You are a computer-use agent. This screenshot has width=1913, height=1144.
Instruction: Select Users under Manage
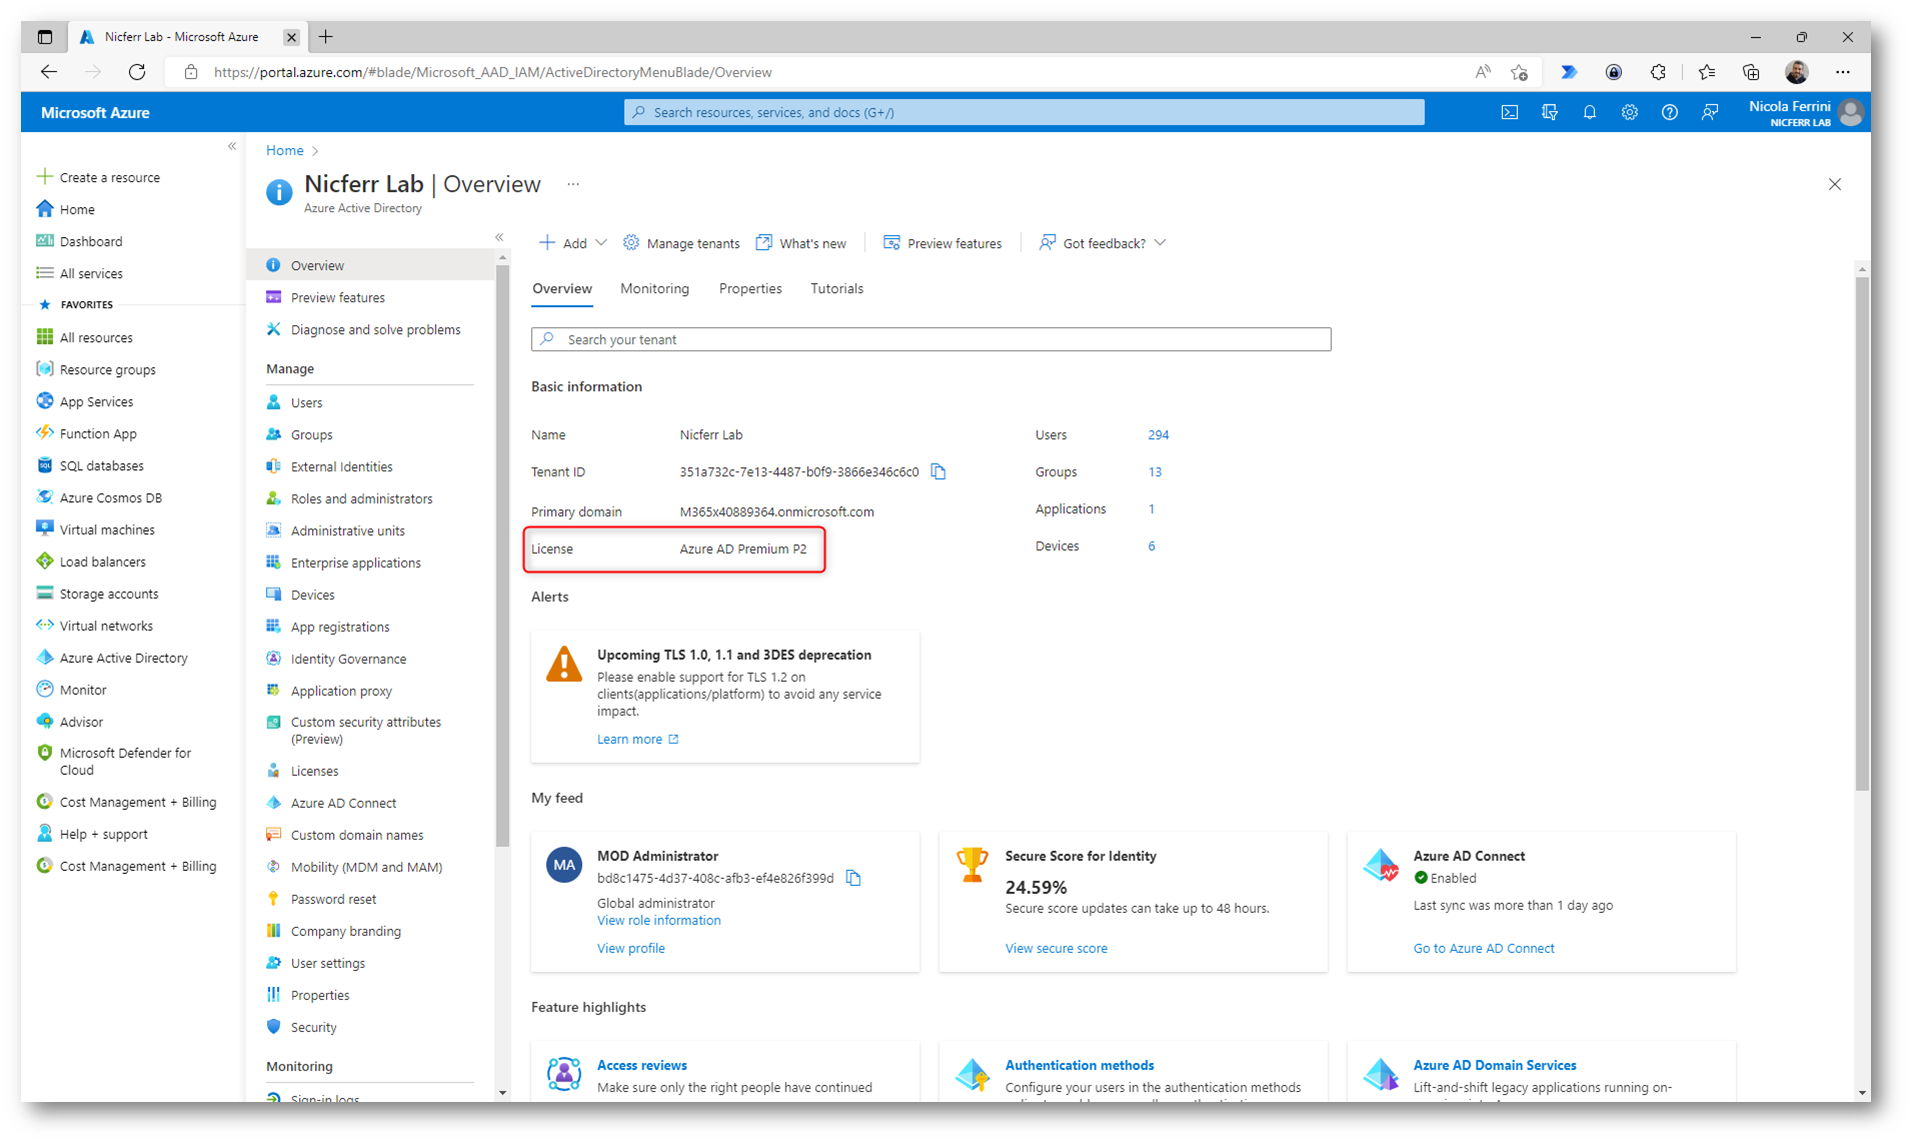[x=306, y=403]
